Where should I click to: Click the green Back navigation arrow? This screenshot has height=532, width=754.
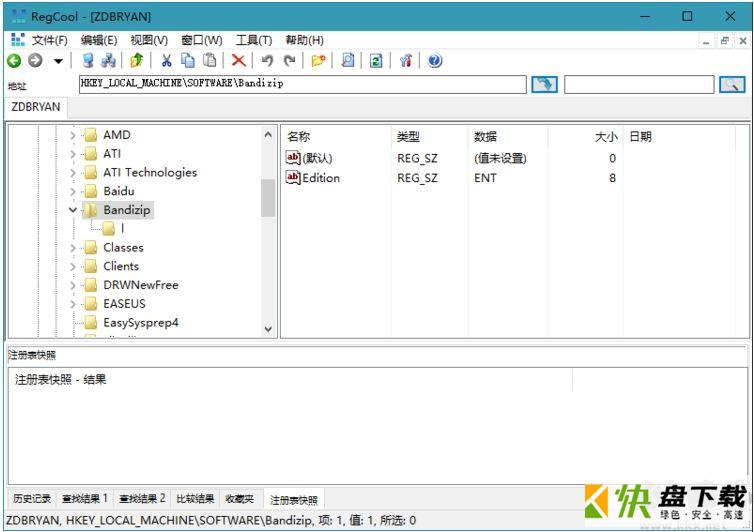14,61
